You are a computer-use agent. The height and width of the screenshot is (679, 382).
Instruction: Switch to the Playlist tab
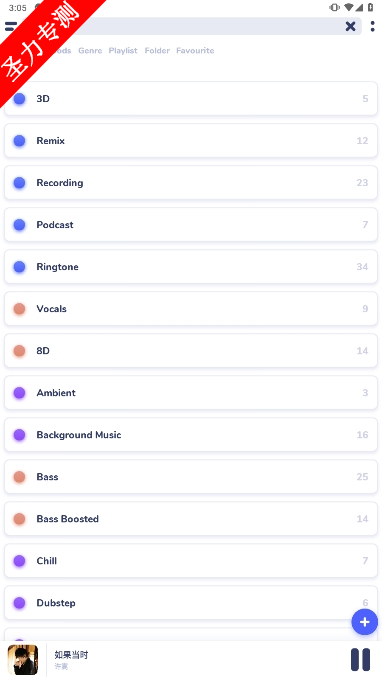[x=123, y=51]
